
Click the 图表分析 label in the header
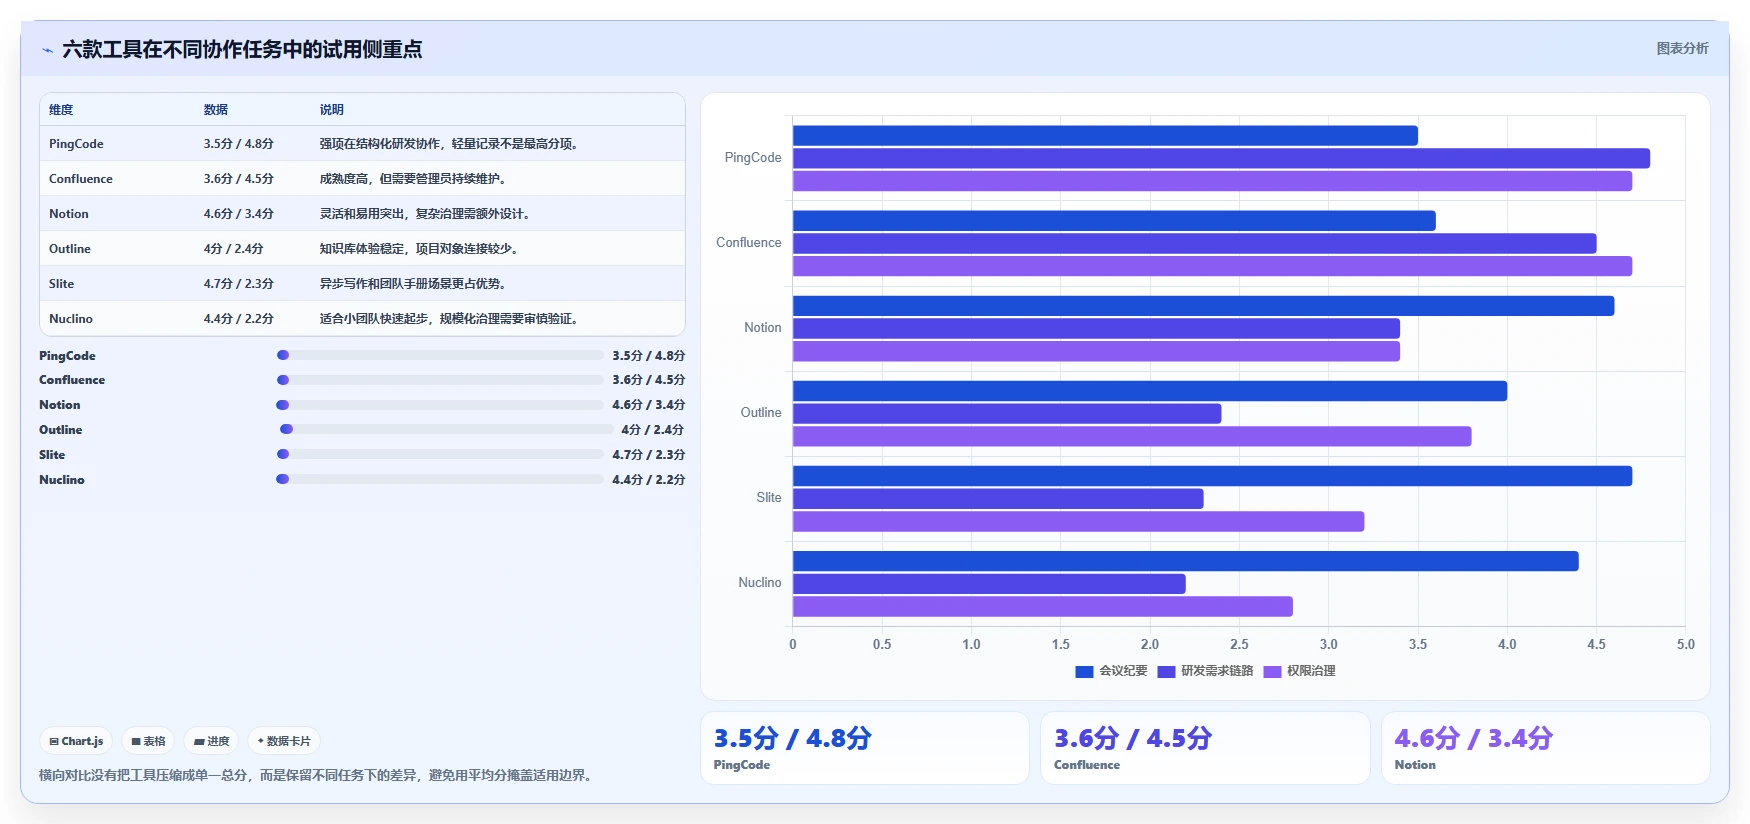(x=1682, y=48)
